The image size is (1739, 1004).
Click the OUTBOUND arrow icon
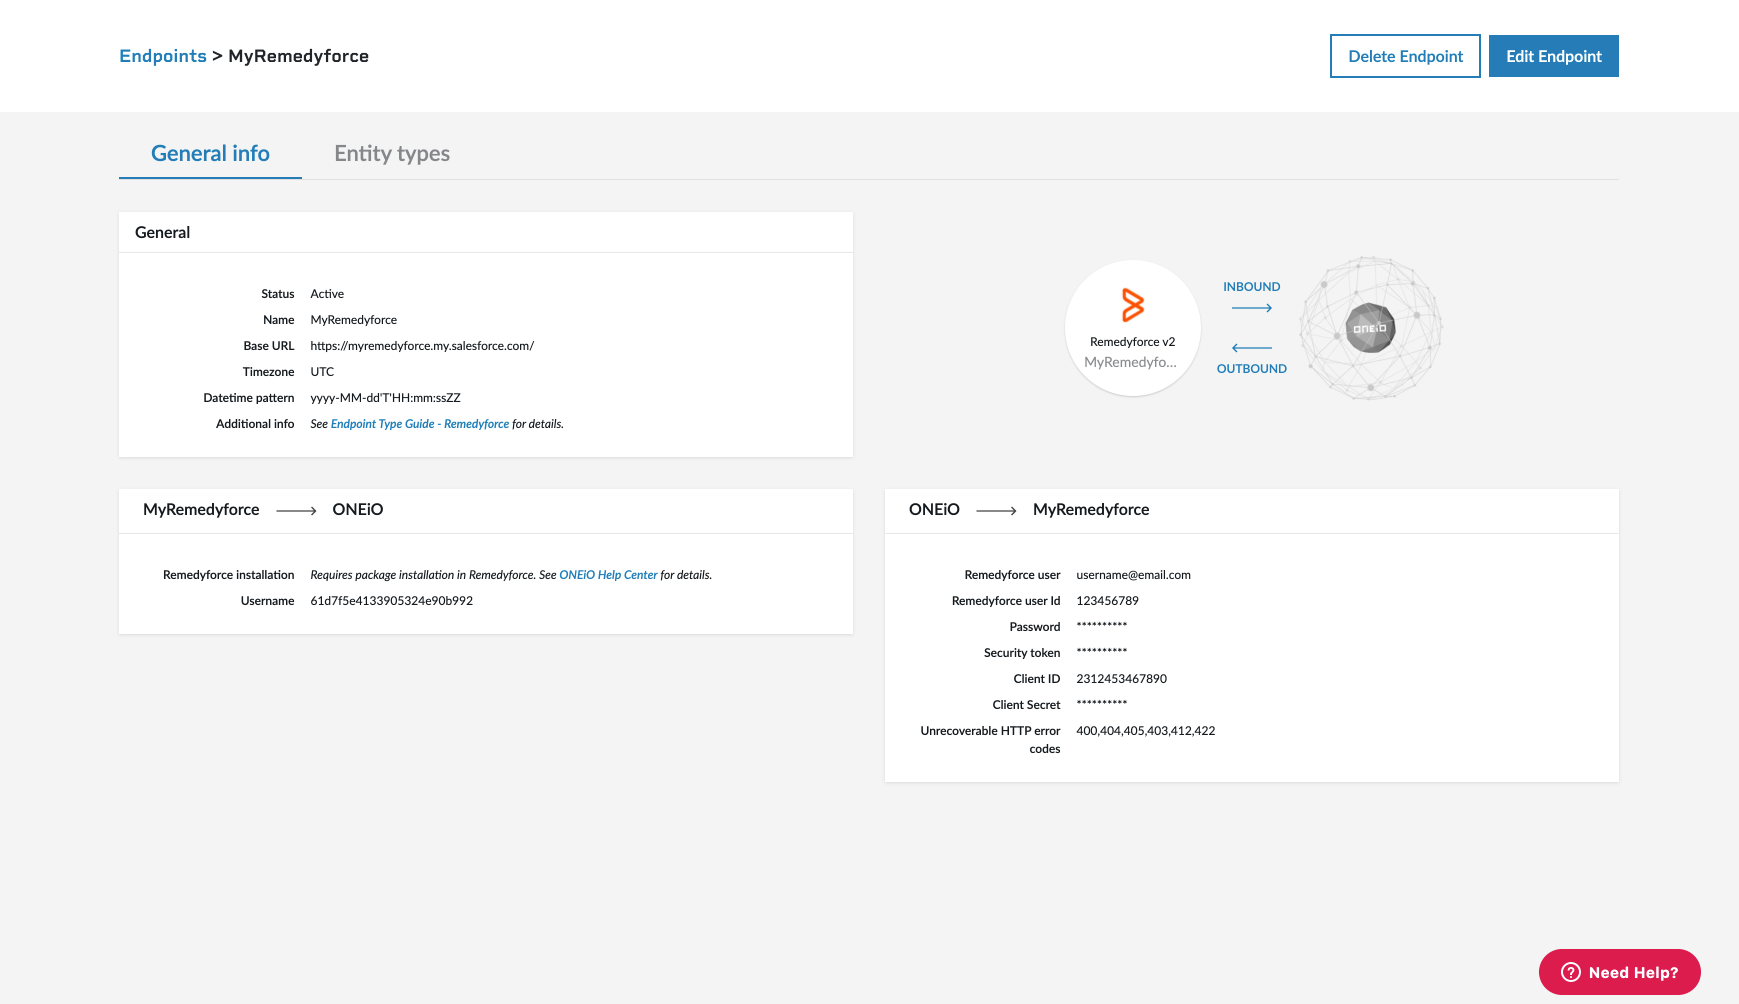[x=1252, y=348]
